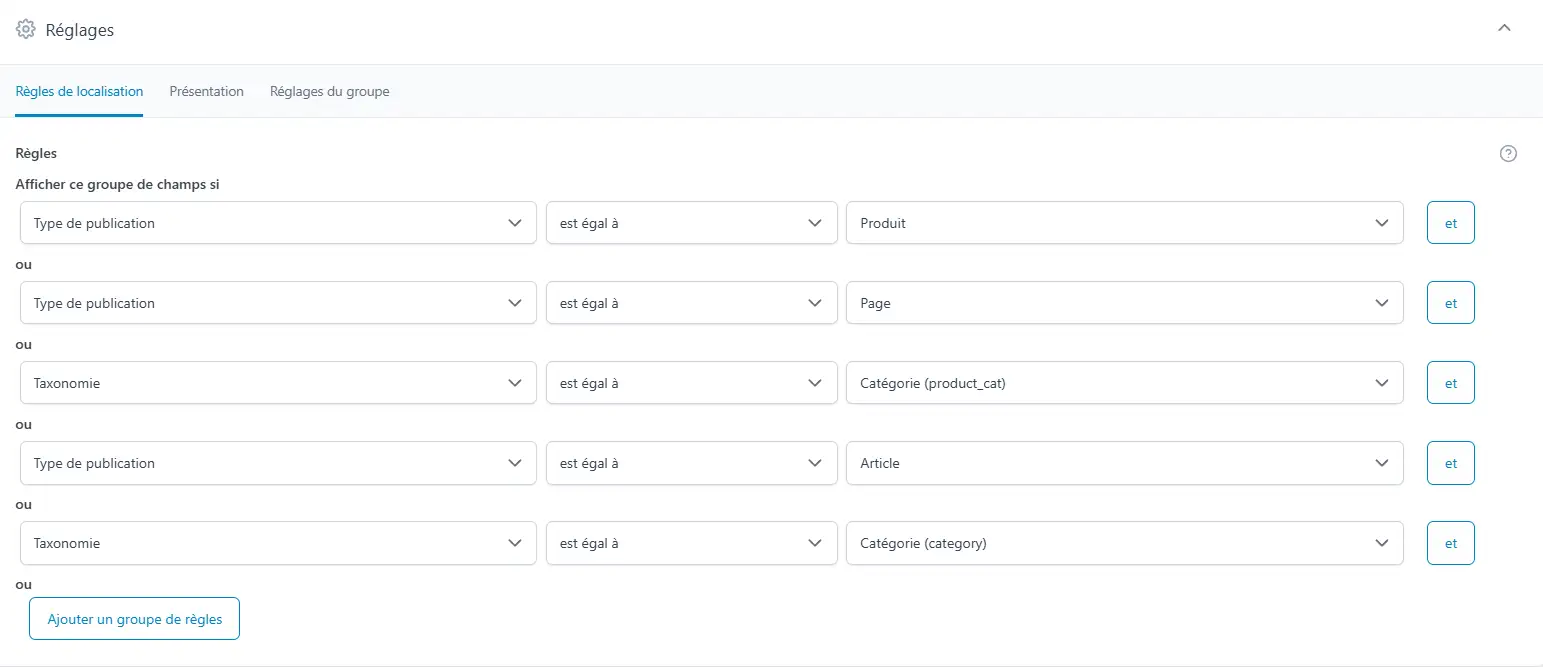Switch to the Présentation tab
The height and width of the screenshot is (667, 1543).
click(x=207, y=91)
